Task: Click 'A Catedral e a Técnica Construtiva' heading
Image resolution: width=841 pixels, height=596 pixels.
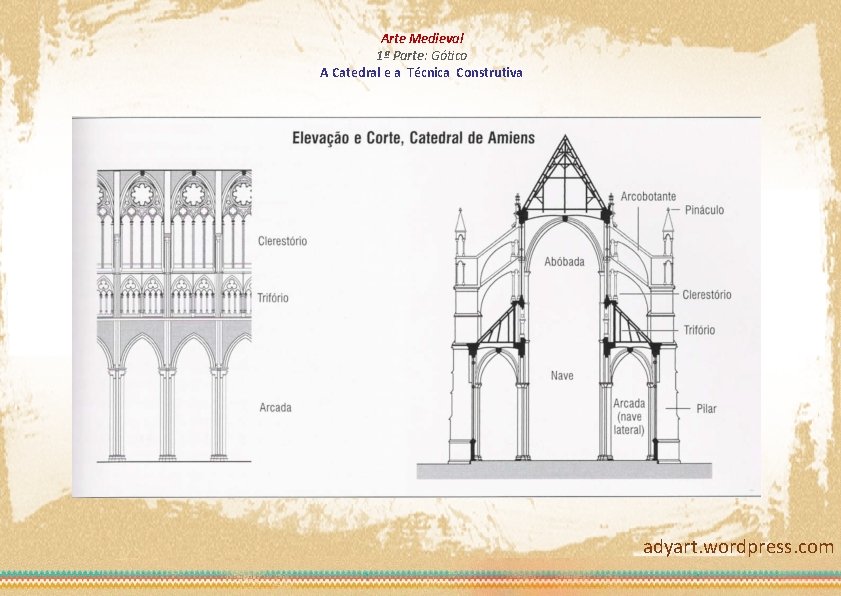Action: 421,72
